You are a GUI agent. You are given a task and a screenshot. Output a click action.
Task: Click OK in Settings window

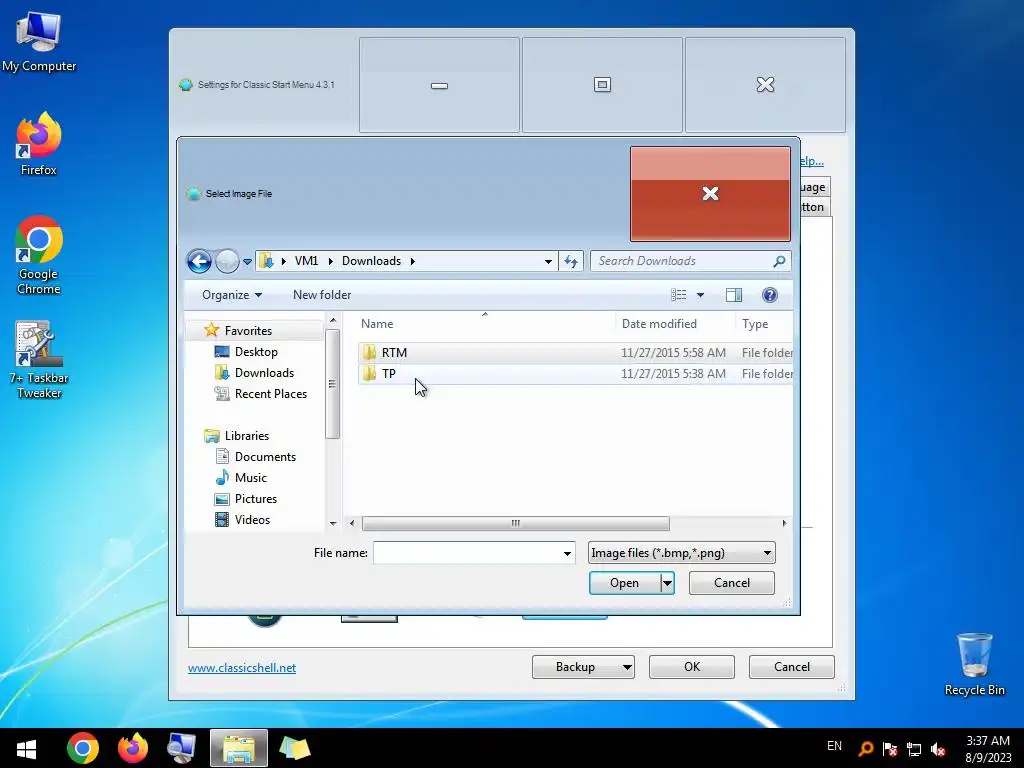[692, 667]
